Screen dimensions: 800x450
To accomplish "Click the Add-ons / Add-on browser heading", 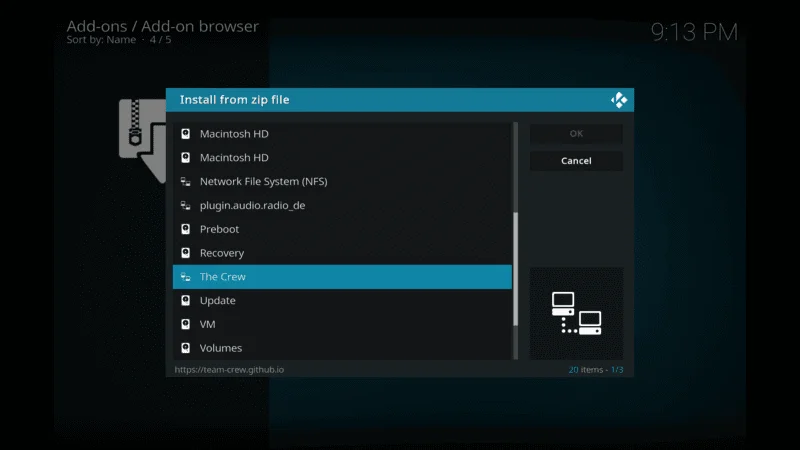I will tap(163, 26).
